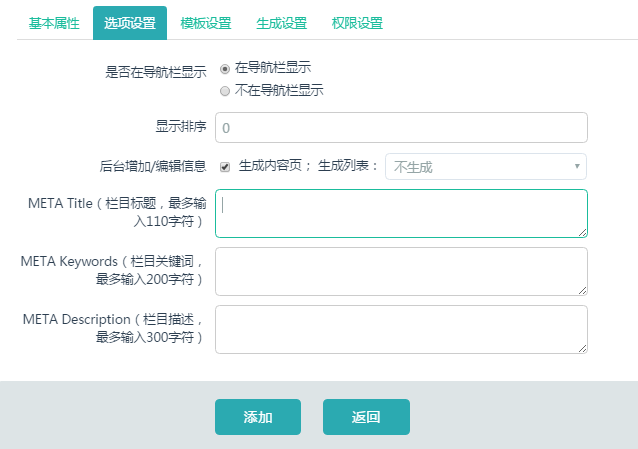Viewport: 638px width, 449px height.
Task: Click inside the META Keywords textarea
Action: (x=401, y=272)
